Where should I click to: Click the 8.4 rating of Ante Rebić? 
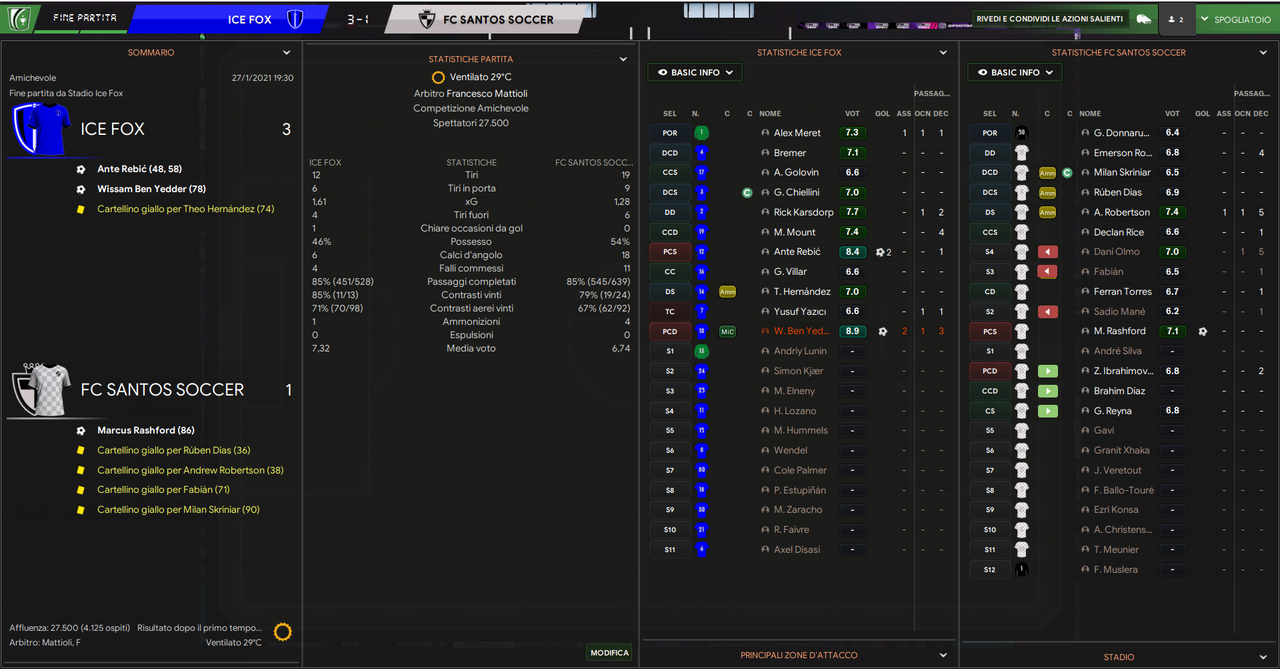coord(853,252)
